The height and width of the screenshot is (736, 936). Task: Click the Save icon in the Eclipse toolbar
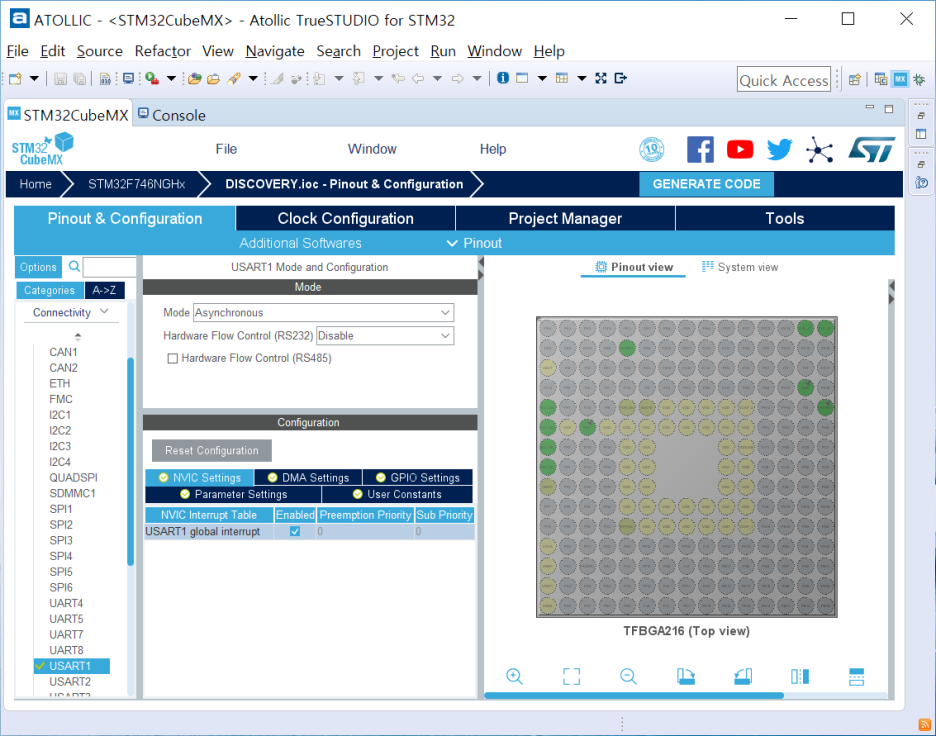(60, 78)
